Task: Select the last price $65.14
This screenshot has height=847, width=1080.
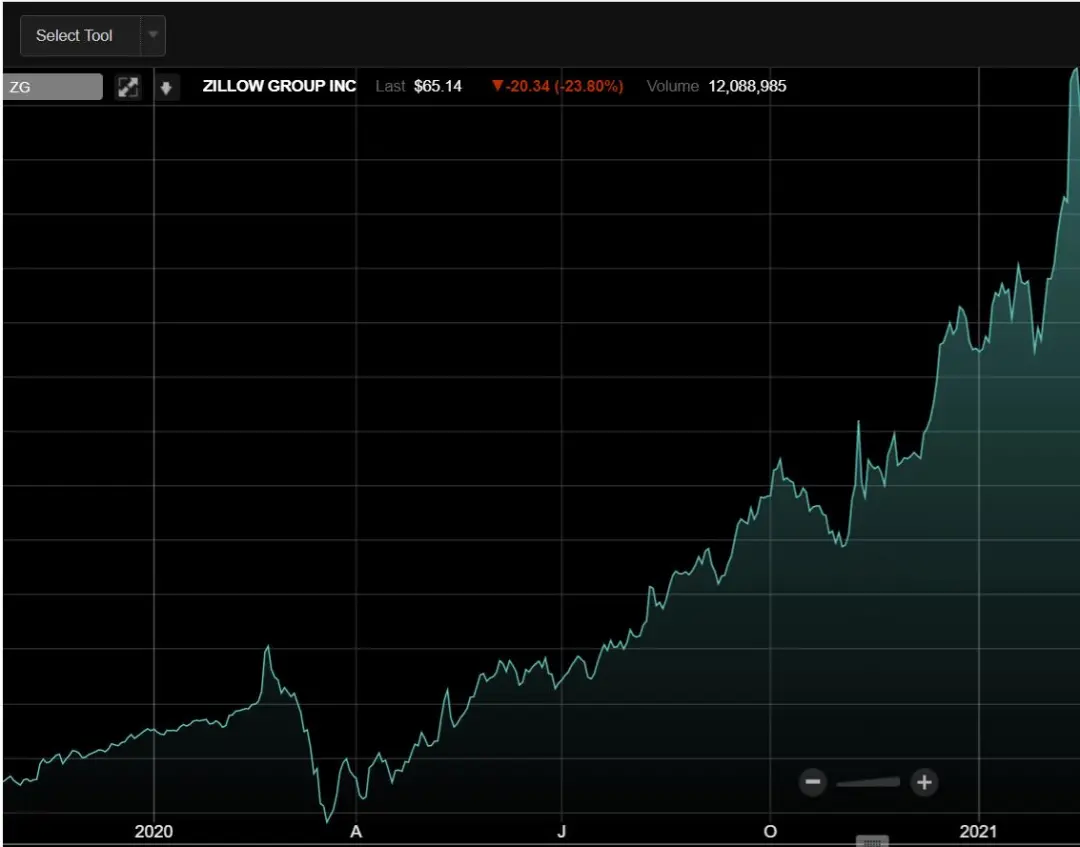Action: pyautogui.click(x=438, y=86)
